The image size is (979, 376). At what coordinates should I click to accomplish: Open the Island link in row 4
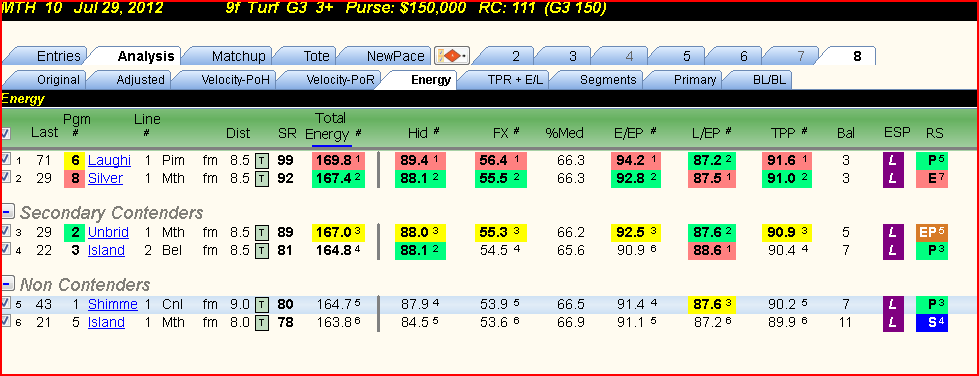pyautogui.click(x=106, y=250)
